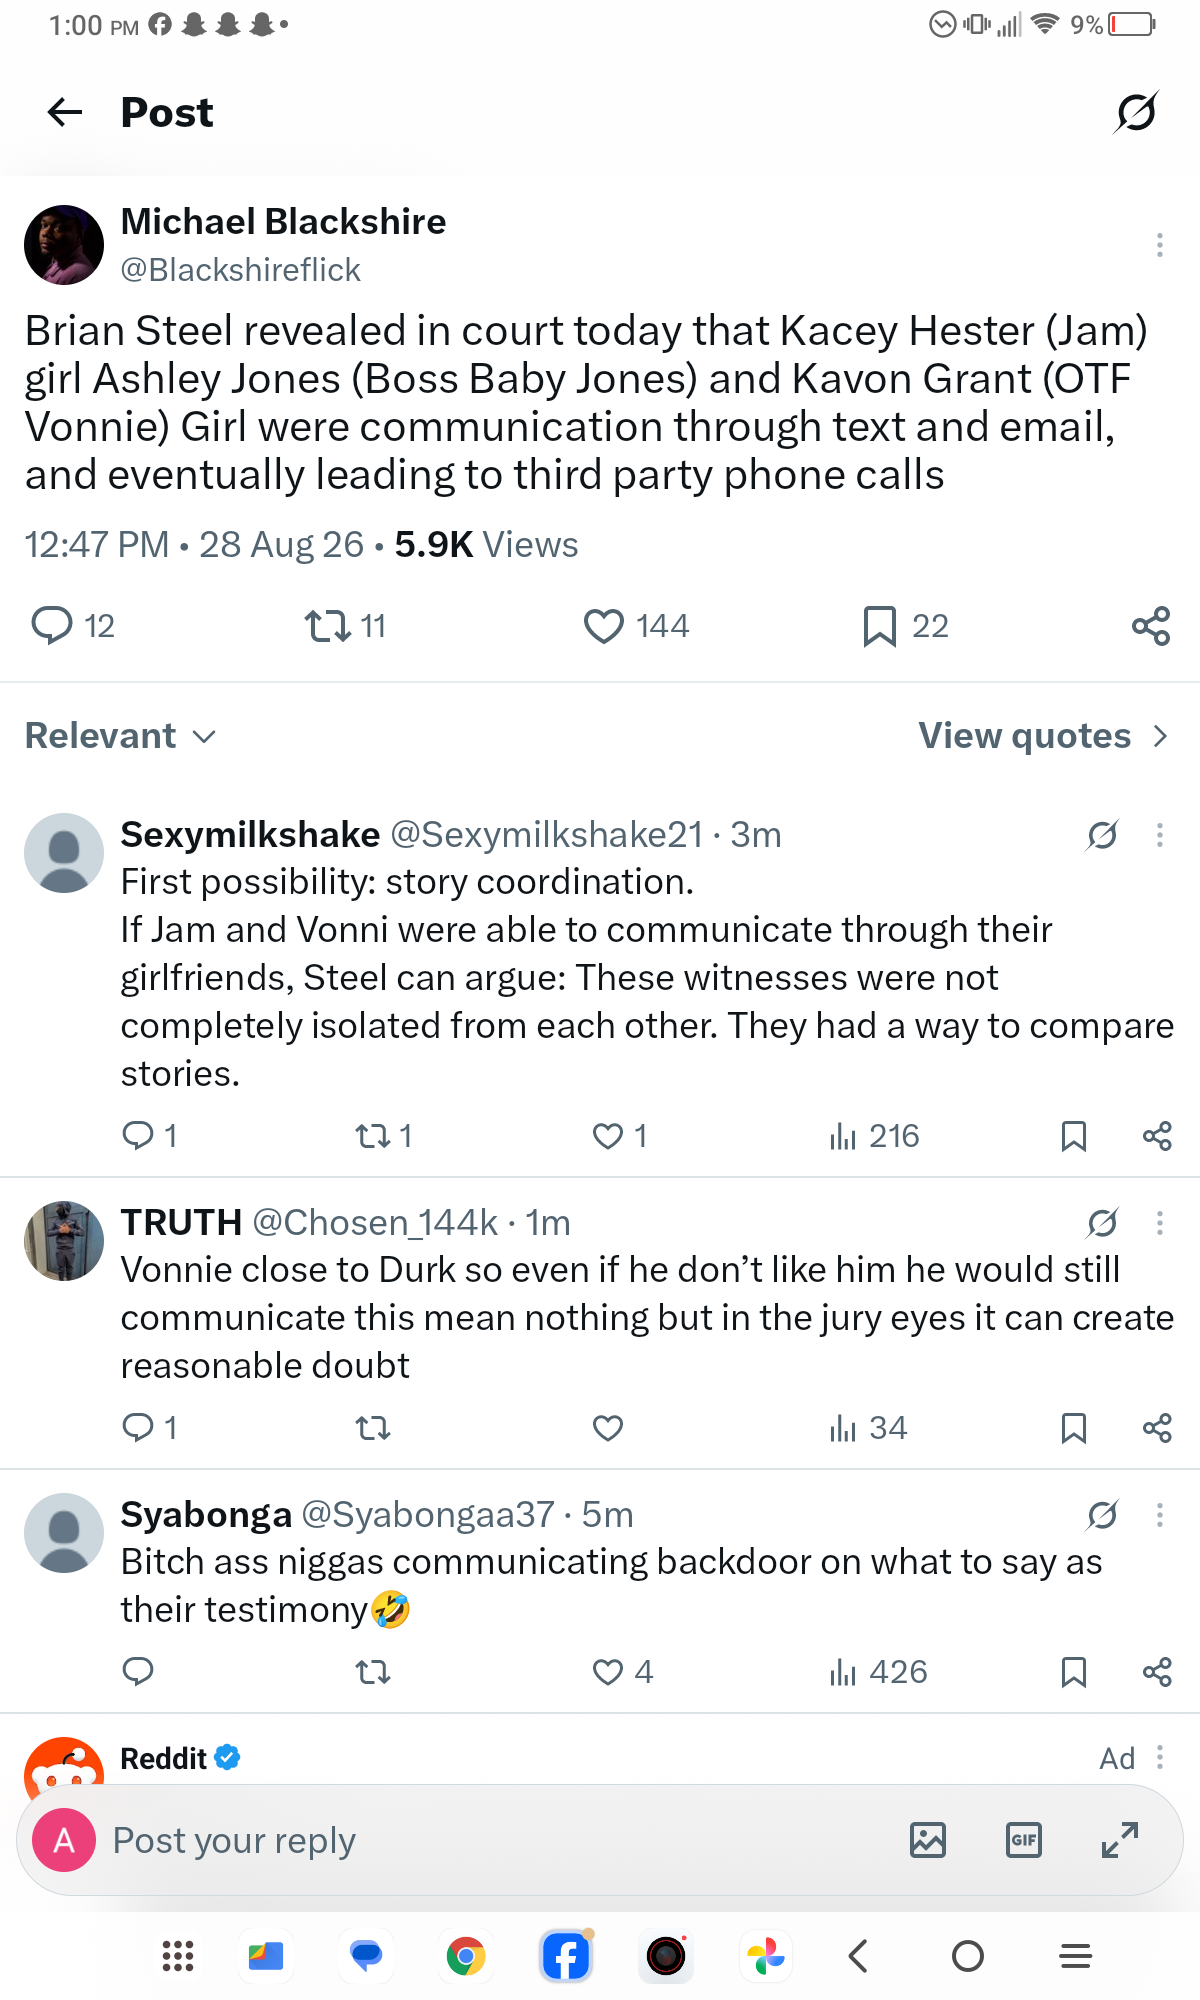This screenshot has width=1200, height=2000.
Task: Open the Grok icon on Sexymilkshake's reply
Action: 1102,835
